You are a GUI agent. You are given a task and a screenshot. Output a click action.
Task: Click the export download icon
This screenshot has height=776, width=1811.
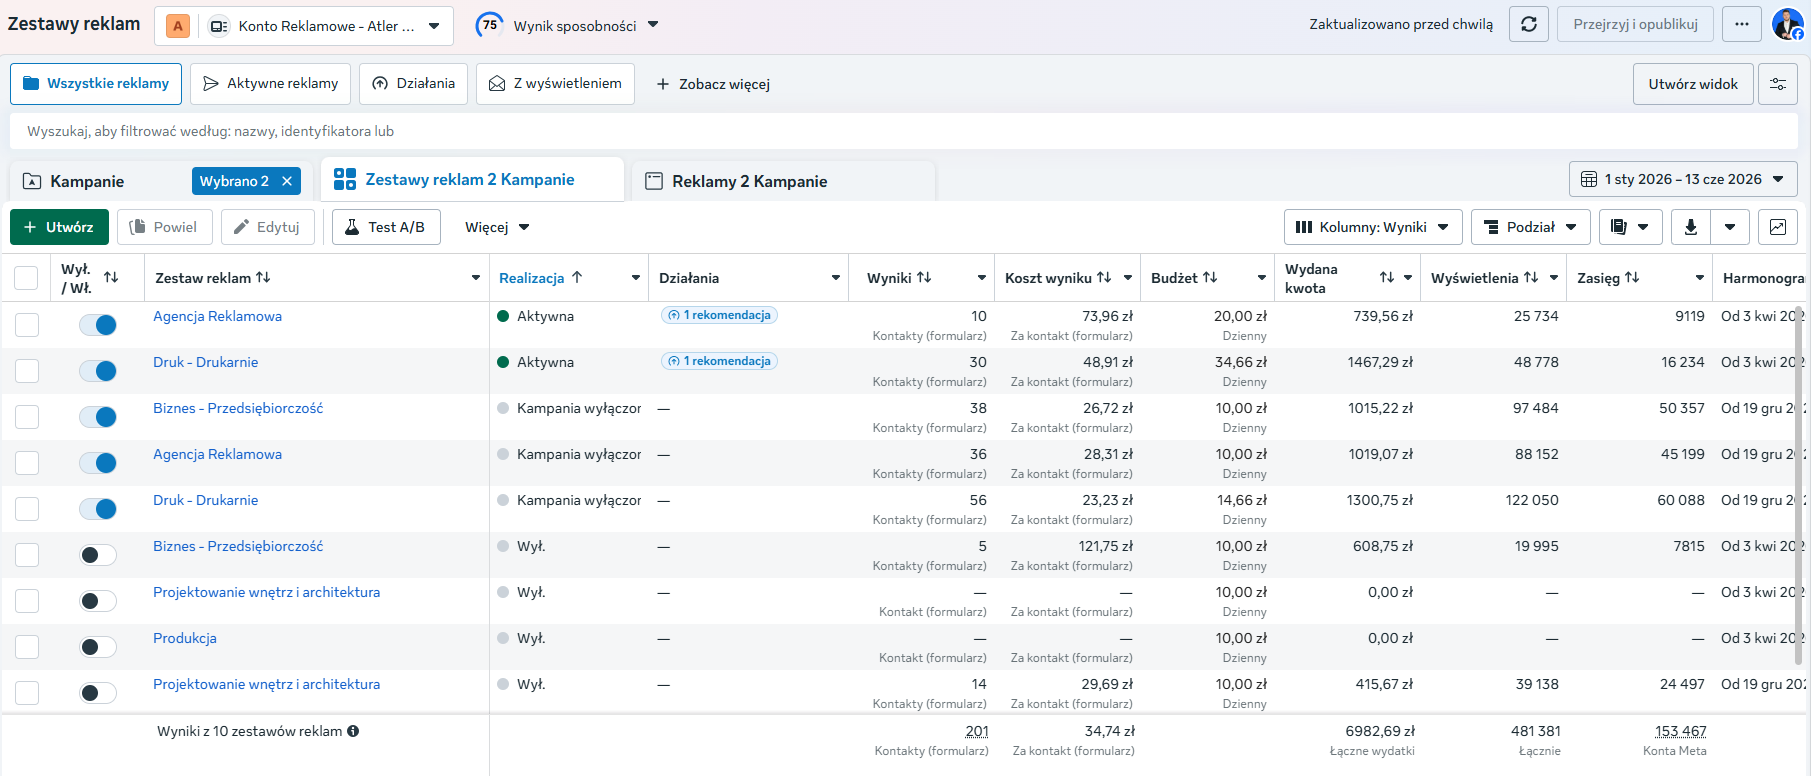tap(1691, 227)
